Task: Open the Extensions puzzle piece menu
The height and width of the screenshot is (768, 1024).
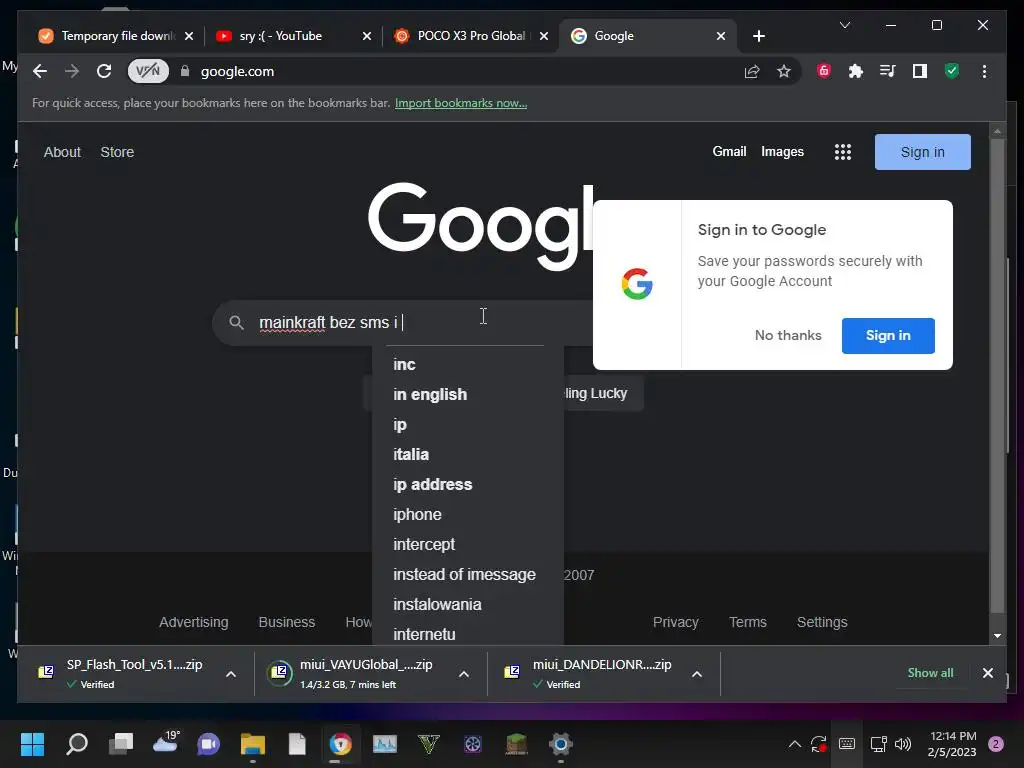Action: [856, 71]
